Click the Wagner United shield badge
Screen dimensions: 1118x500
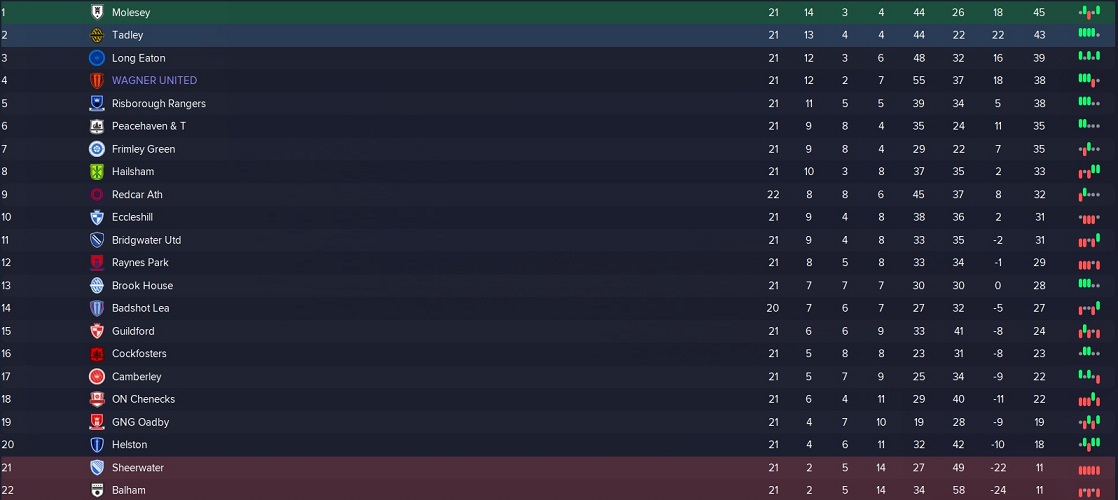click(97, 81)
